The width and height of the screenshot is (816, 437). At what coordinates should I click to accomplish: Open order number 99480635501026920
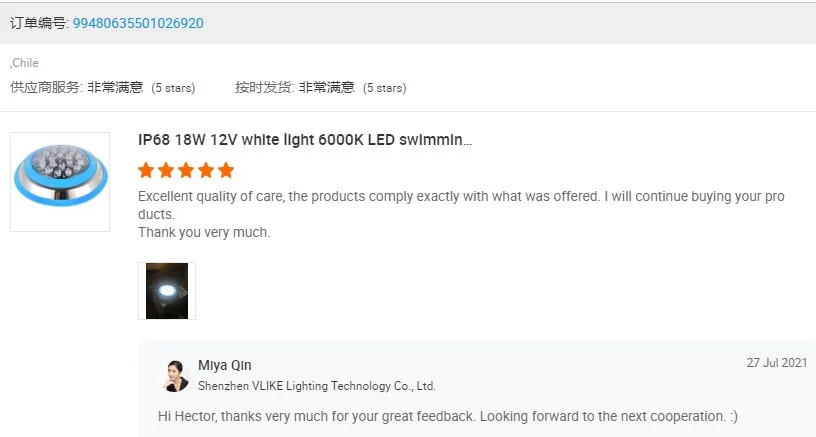(138, 22)
